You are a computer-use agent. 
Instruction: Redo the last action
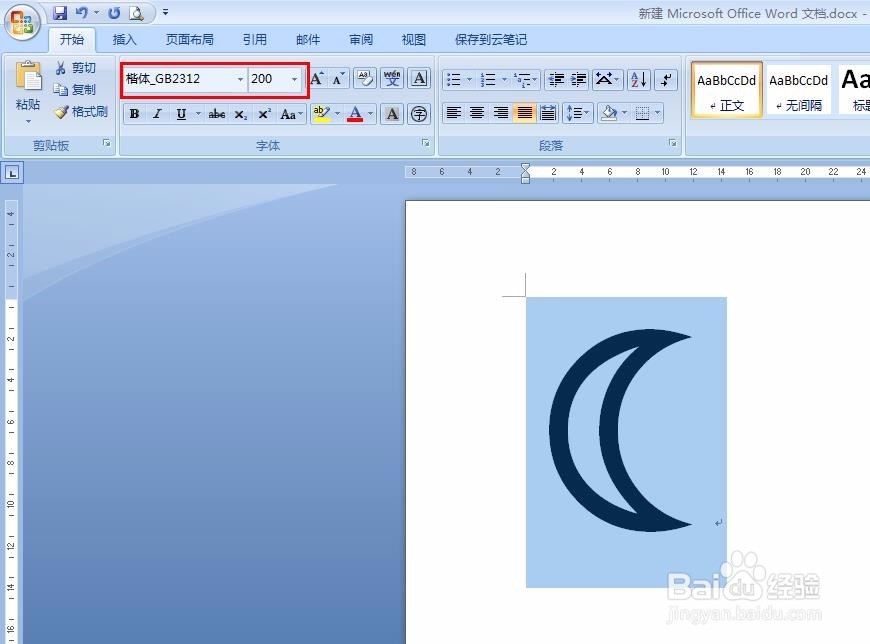tap(114, 12)
